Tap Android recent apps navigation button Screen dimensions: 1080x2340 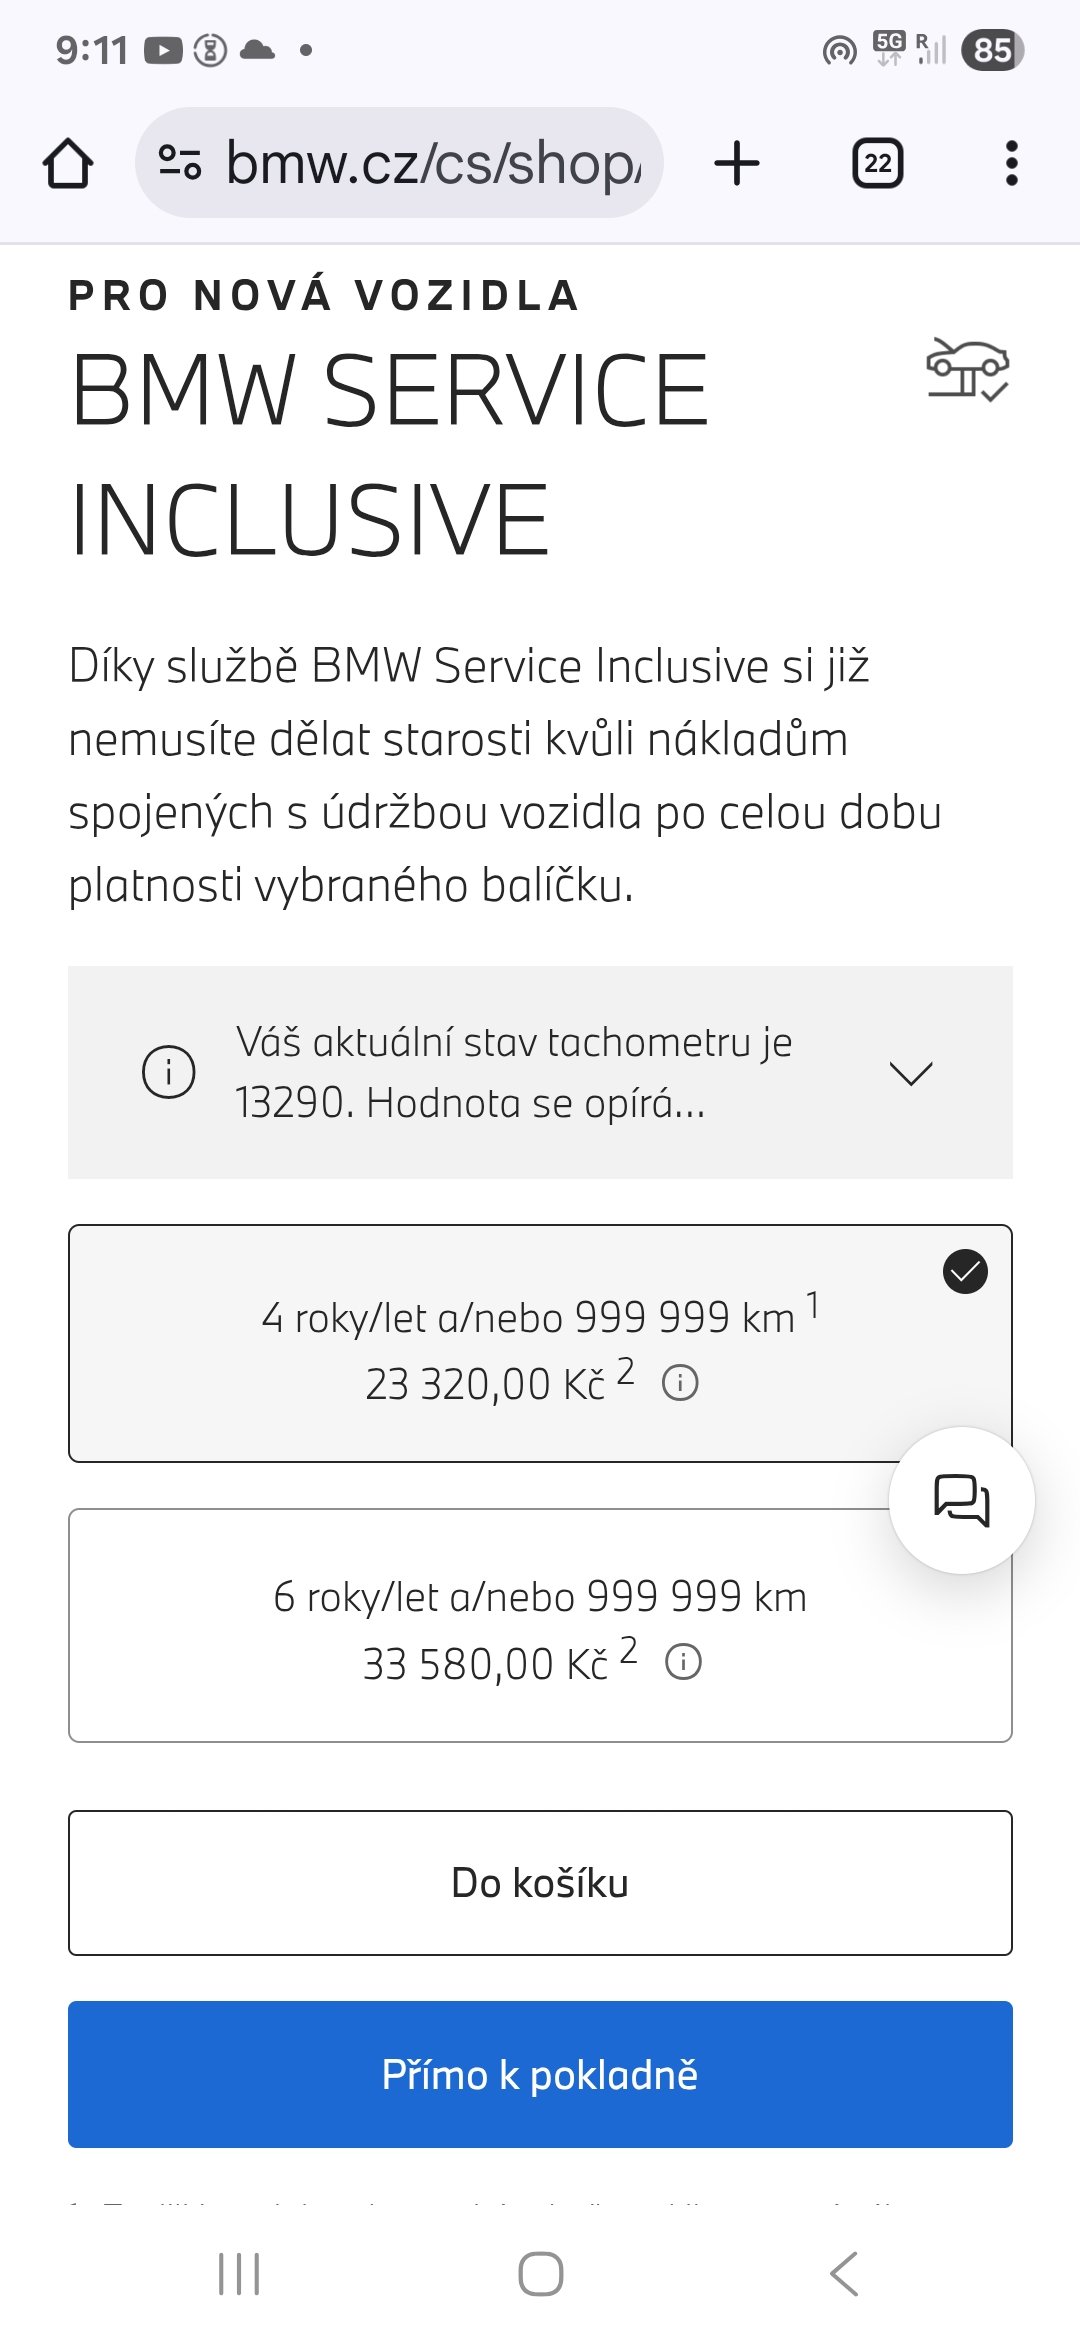click(239, 2274)
